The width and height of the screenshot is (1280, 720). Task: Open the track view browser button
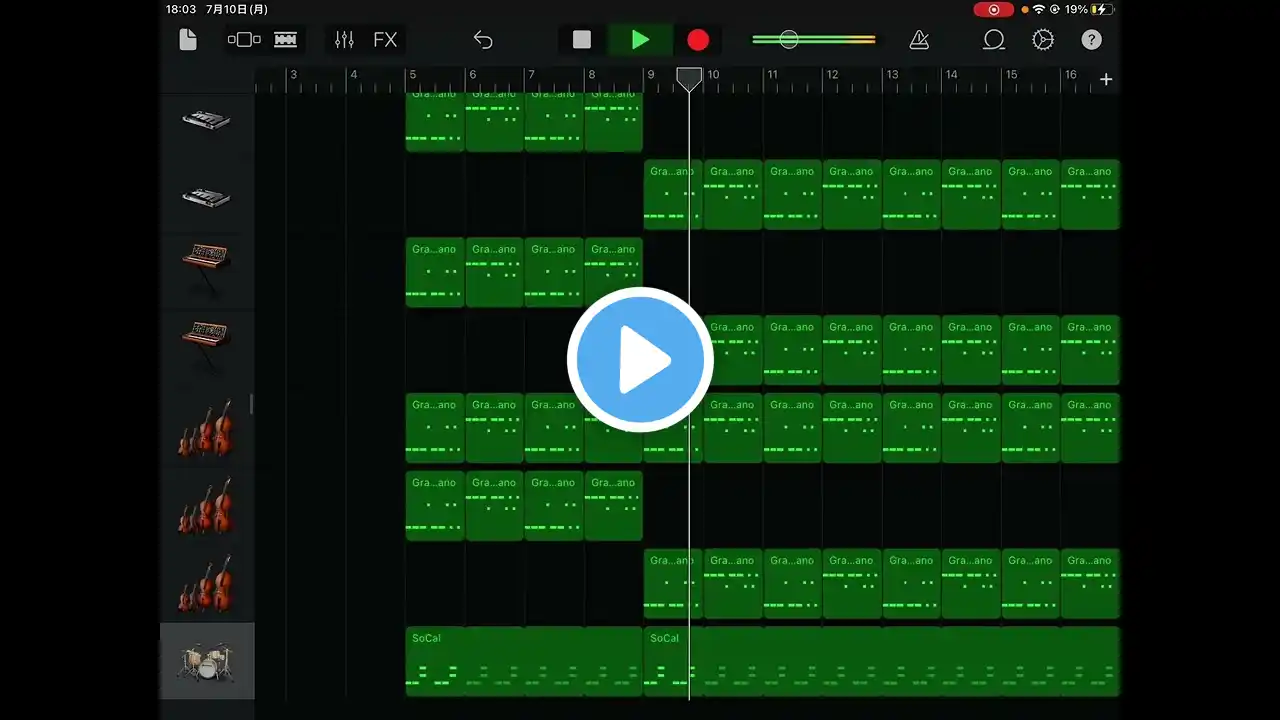[244, 40]
